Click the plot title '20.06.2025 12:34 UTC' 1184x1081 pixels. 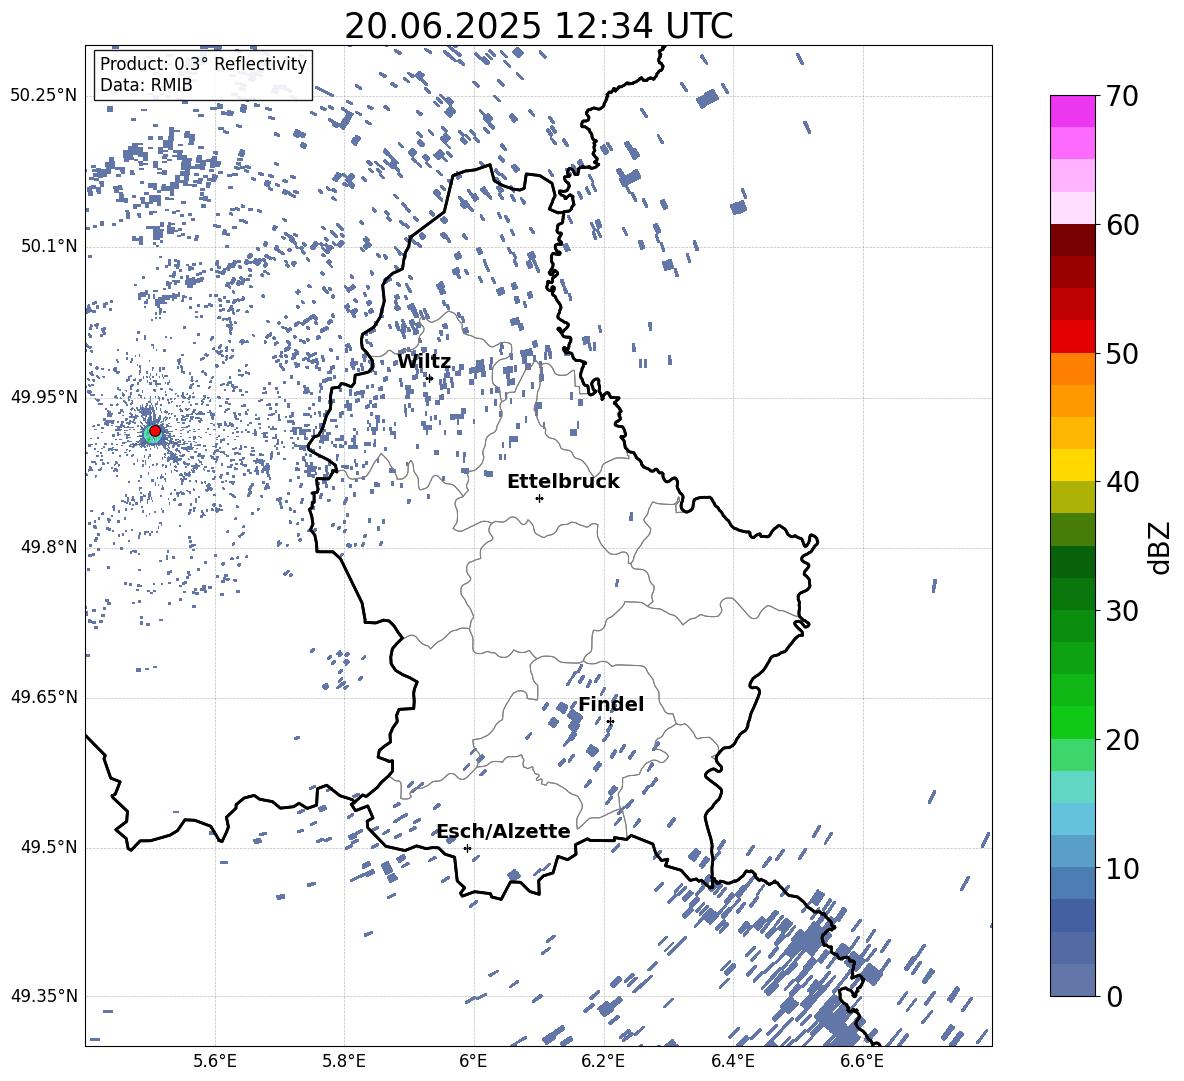(x=538, y=26)
